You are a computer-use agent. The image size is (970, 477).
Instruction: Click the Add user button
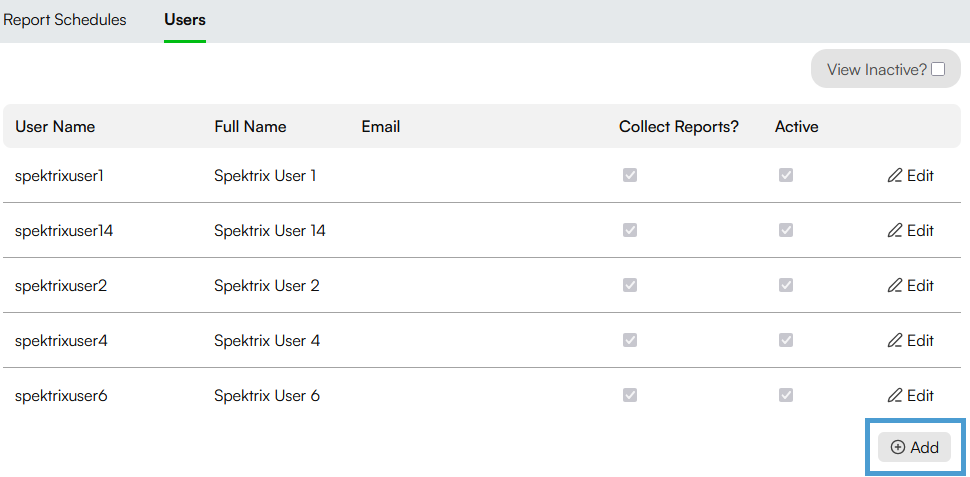[x=914, y=447]
